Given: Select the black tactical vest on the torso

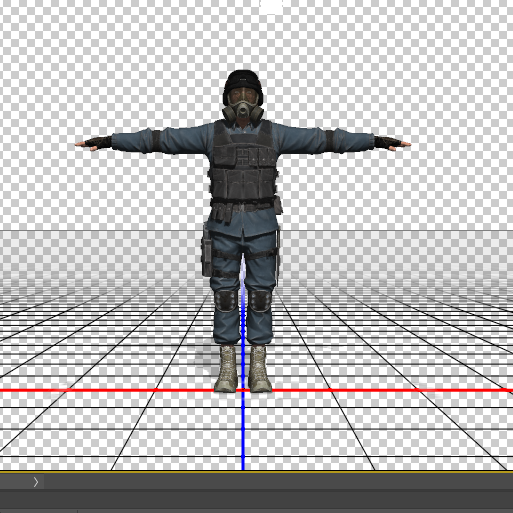Looking at the screenshot, I should coord(243,161).
